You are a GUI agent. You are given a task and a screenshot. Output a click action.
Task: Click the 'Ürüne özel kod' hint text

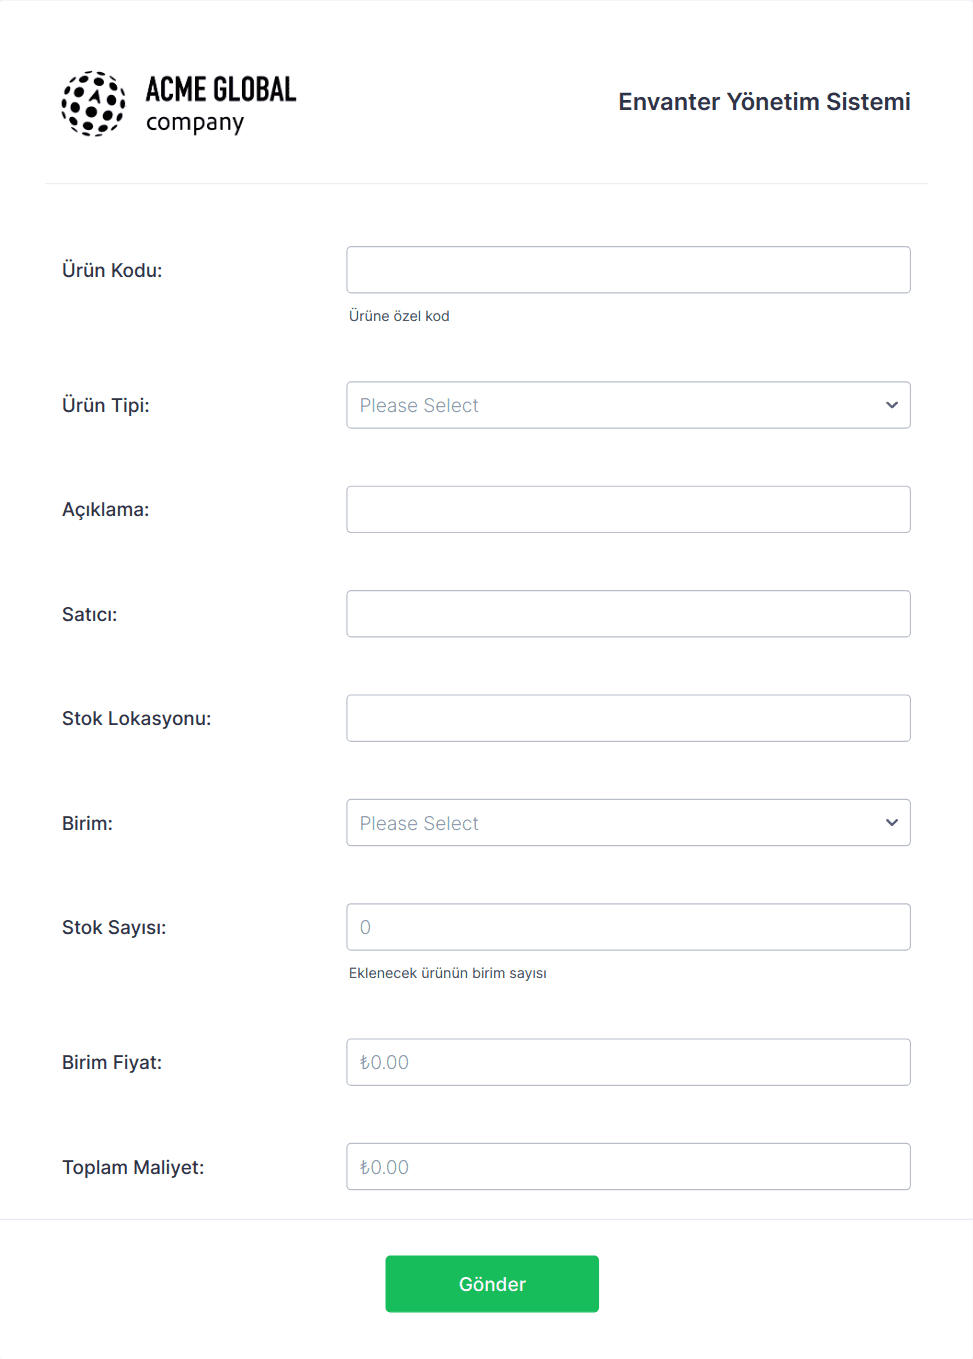(399, 316)
